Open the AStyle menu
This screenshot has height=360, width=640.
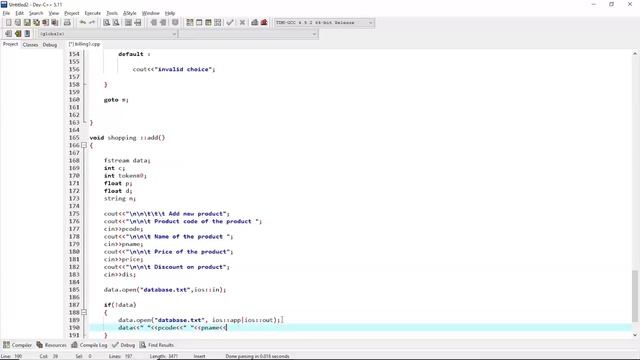[x=130, y=13]
